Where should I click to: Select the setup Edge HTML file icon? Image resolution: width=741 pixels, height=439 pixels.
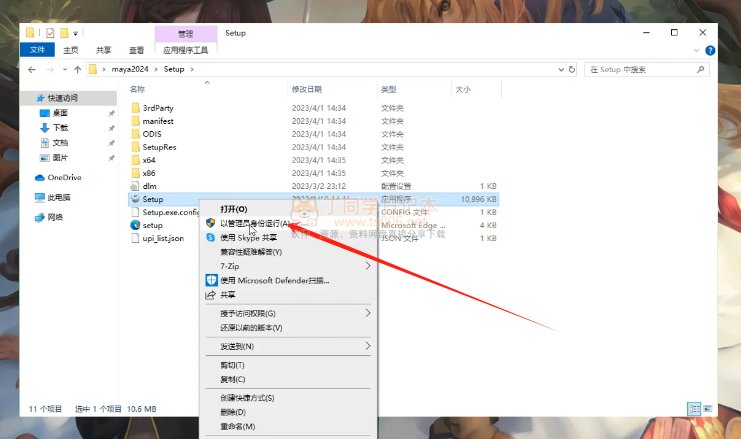135,225
